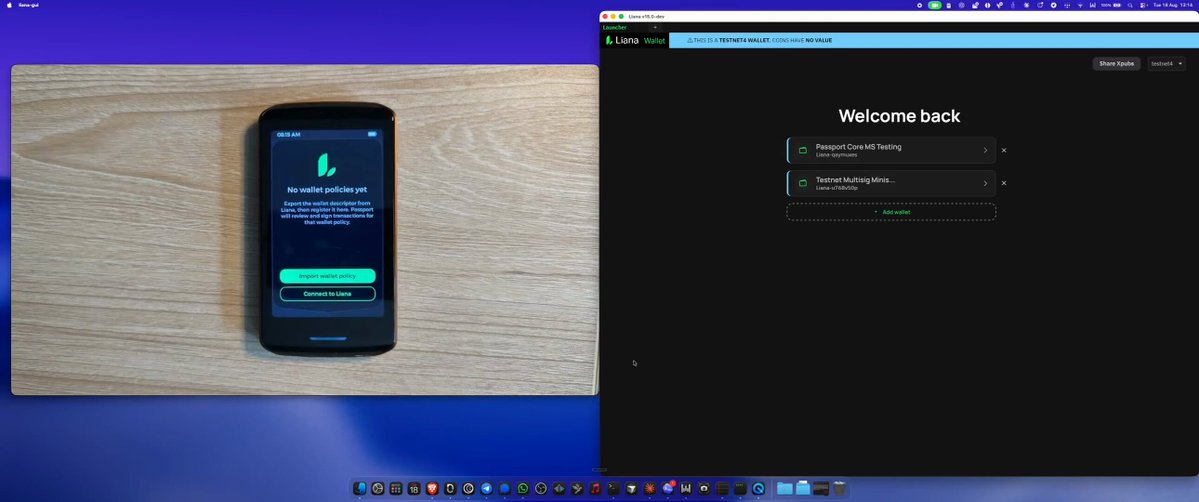This screenshot has width=1199, height=502.
Task: Open WhatsApp from the Dock
Action: pos(523,488)
